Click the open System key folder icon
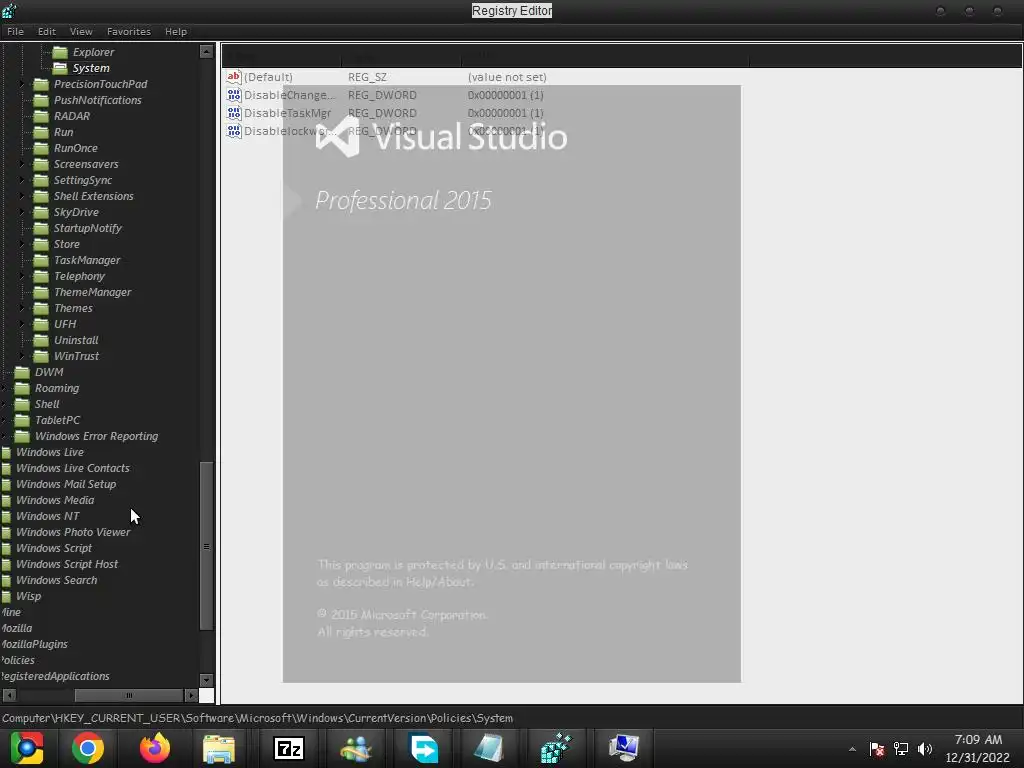1024x768 pixels. (60, 68)
